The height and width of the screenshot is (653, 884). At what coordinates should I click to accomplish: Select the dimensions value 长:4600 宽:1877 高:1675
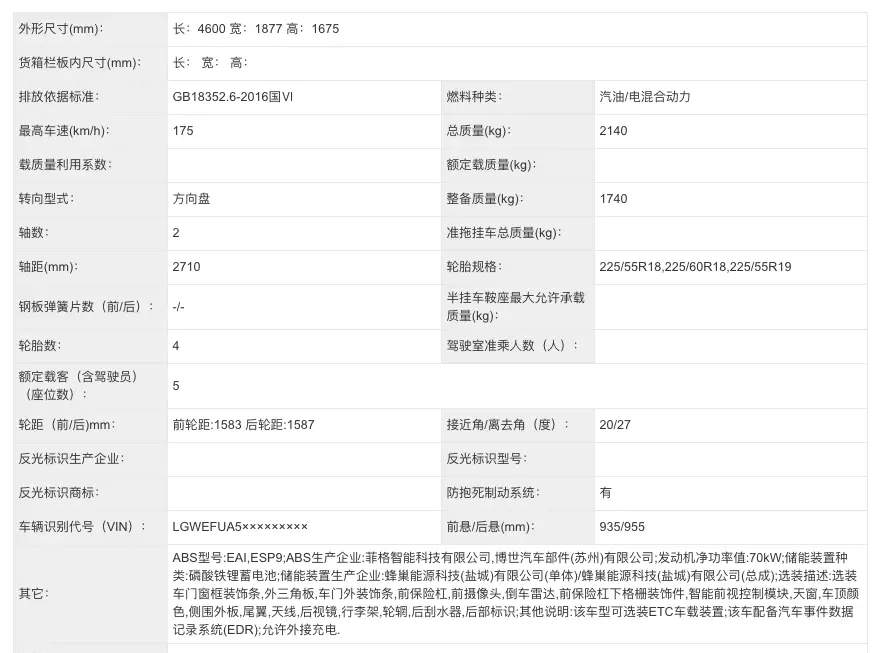coord(256,29)
